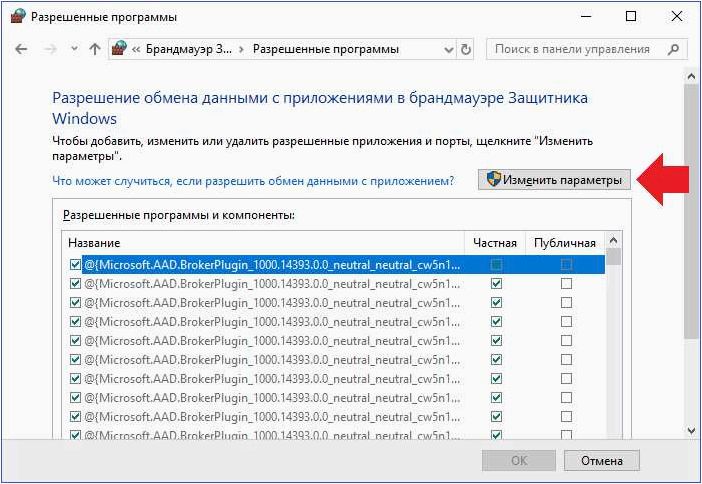Click the heading 'Разрешение обмена данными с приложениями'
The height and width of the screenshot is (484, 702).
pyautogui.click(x=320, y=108)
